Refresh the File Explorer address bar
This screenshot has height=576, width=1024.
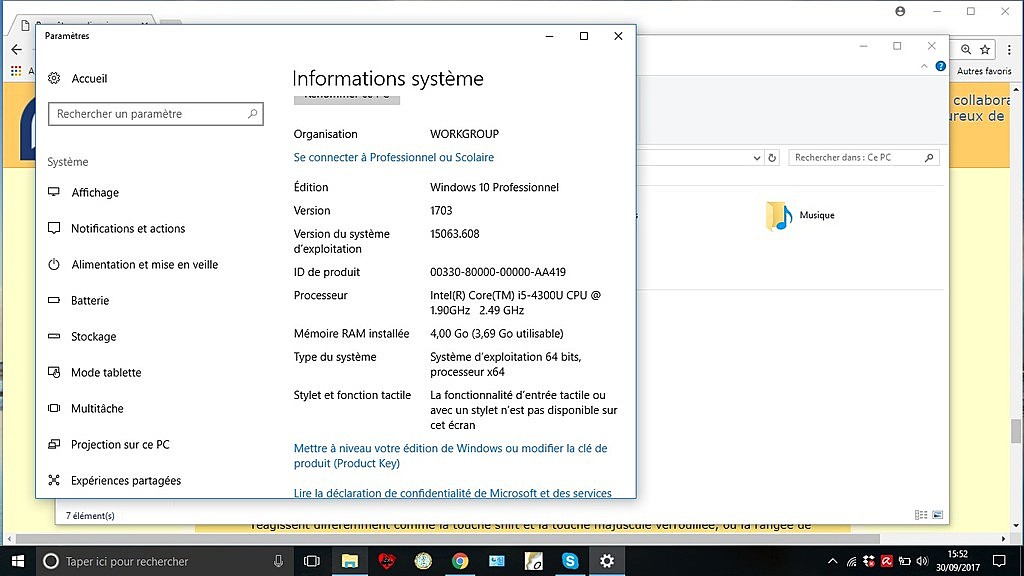pyautogui.click(x=772, y=157)
